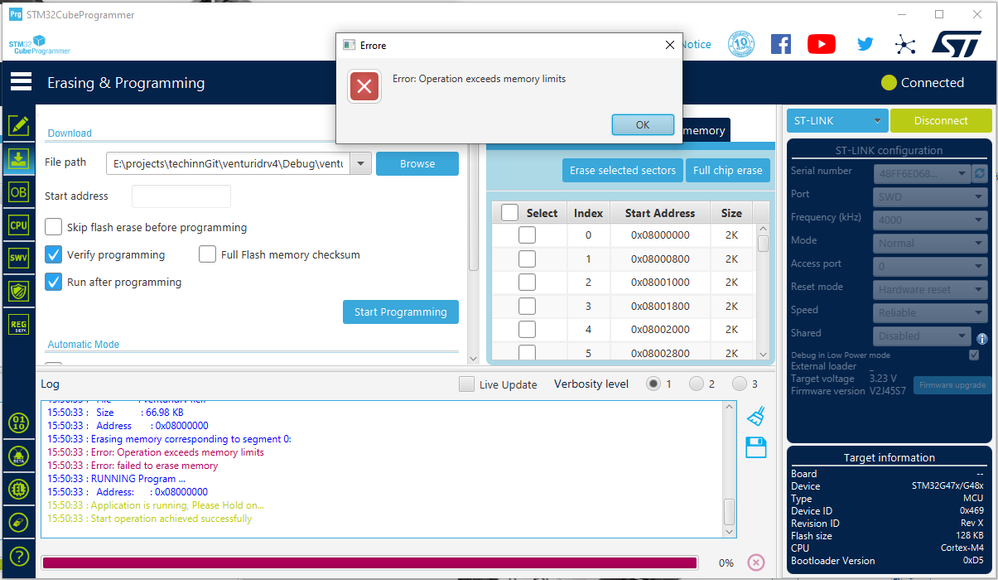Select the Erasing & Programming download icon
The image size is (998, 580).
(x=18, y=159)
